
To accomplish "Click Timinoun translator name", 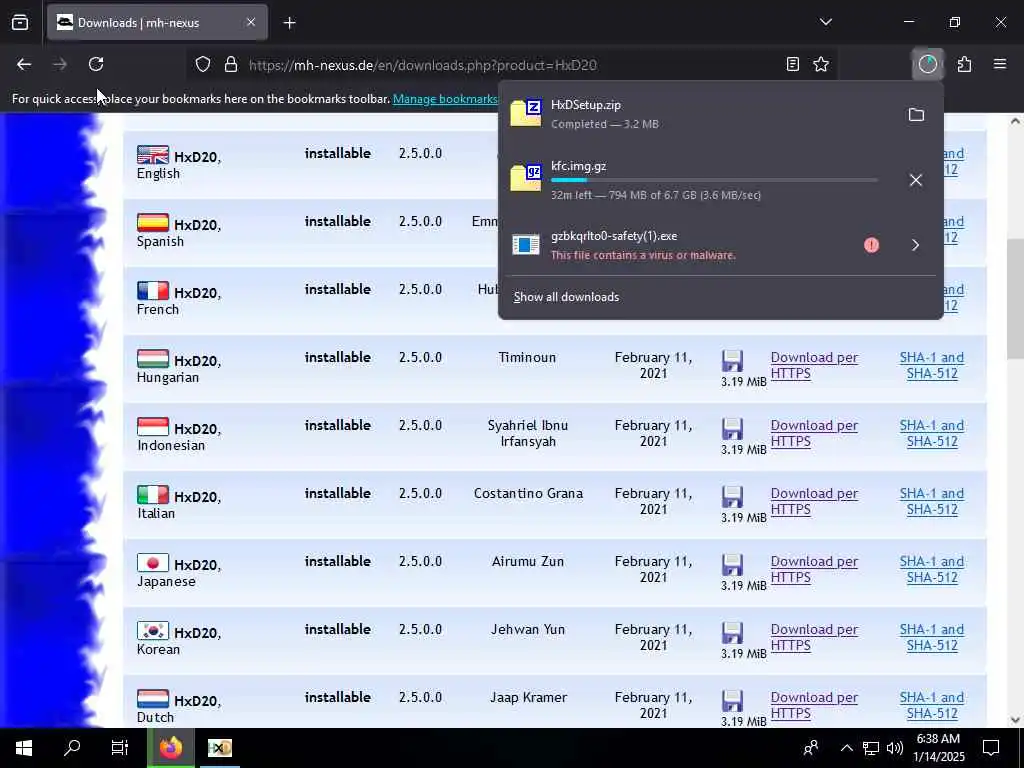I will pos(528,357).
